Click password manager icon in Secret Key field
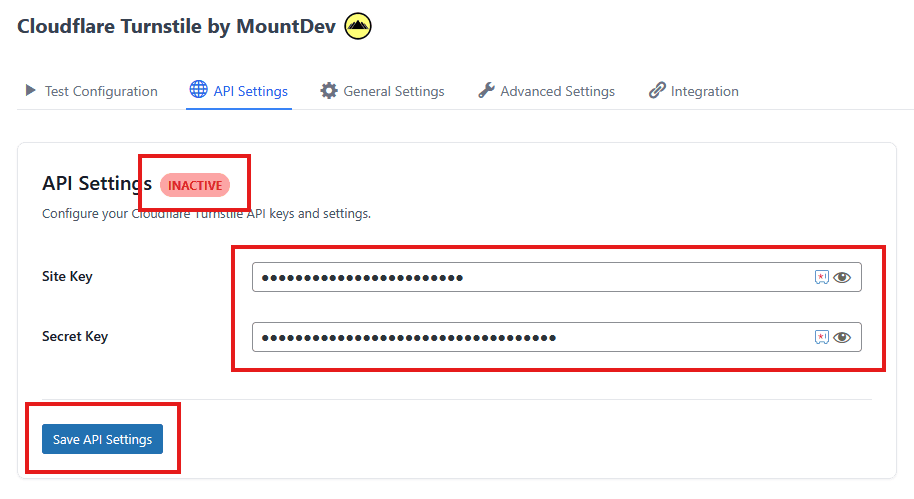The image size is (914, 499). tap(821, 337)
